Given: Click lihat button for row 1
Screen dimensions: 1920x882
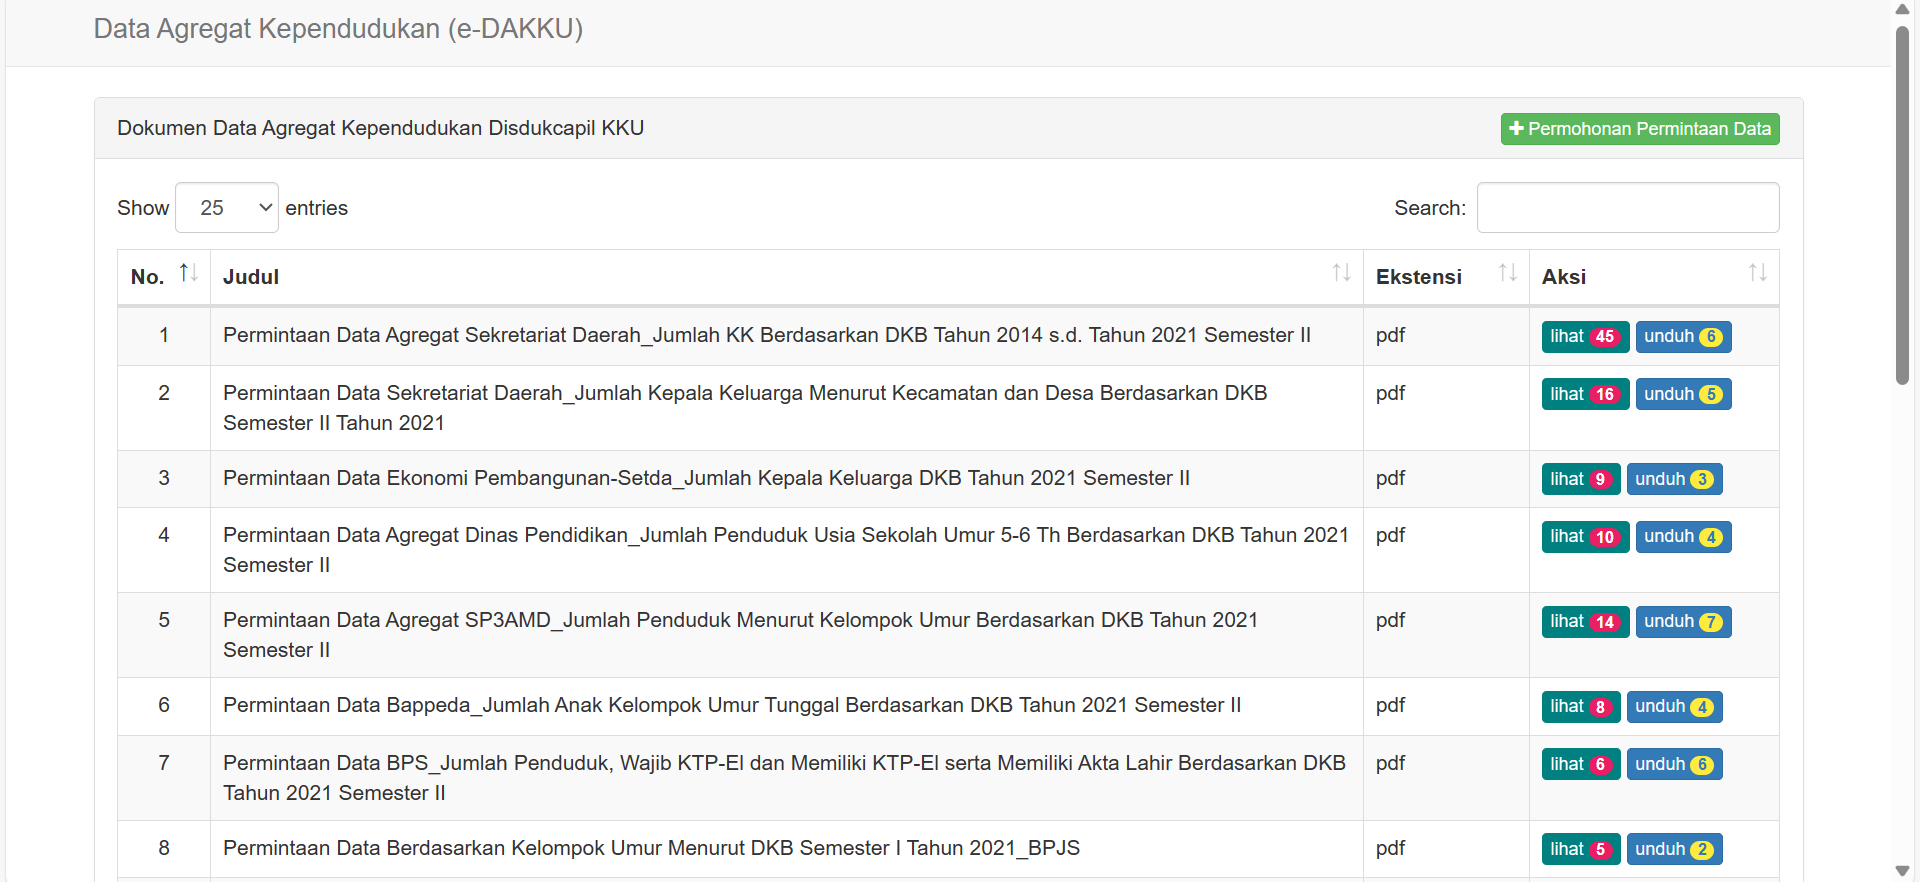Looking at the screenshot, I should click(x=1584, y=337).
